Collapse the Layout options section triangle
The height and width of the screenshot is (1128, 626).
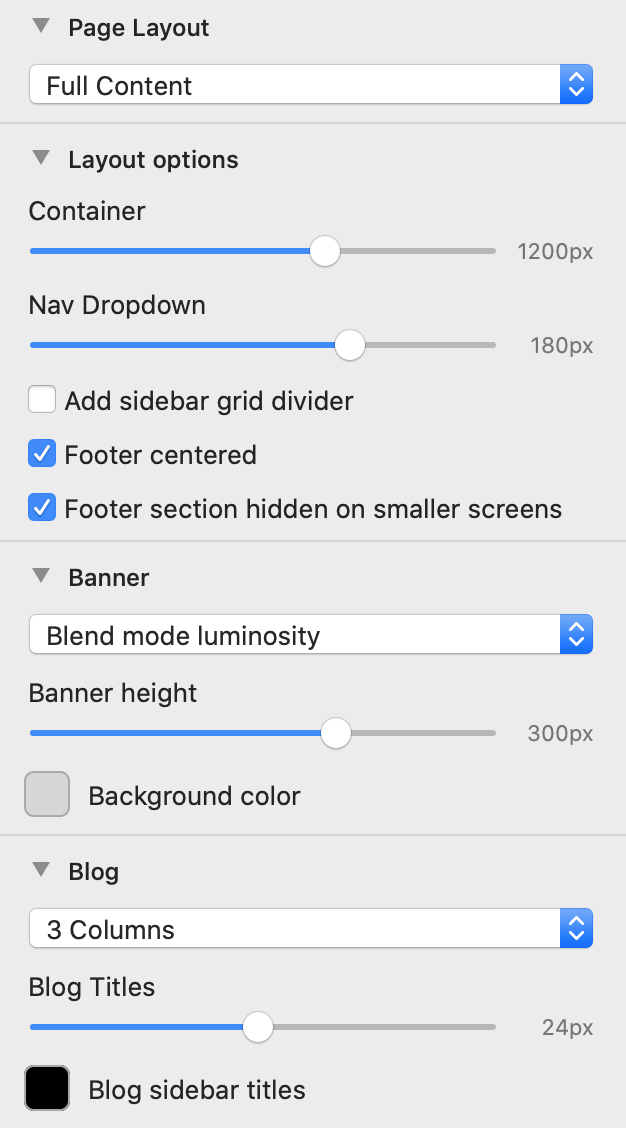41,158
